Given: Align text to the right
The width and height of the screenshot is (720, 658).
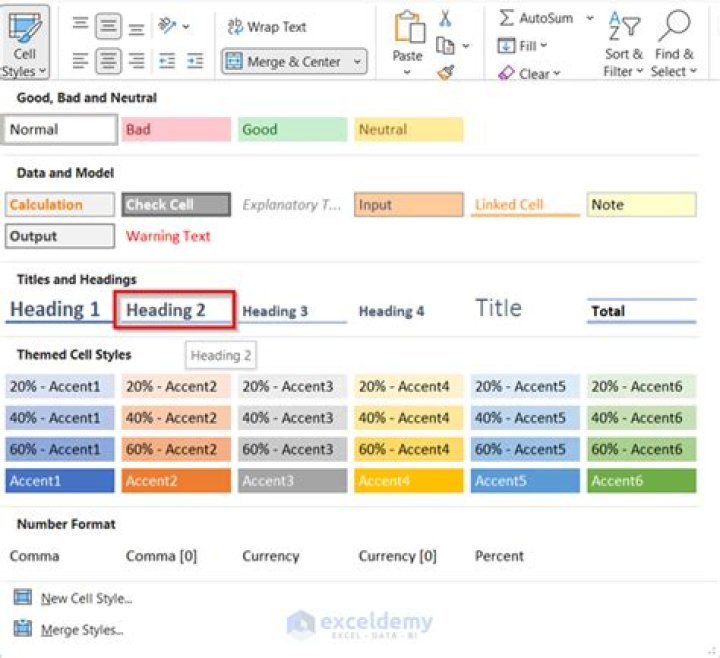Looking at the screenshot, I should [136, 61].
